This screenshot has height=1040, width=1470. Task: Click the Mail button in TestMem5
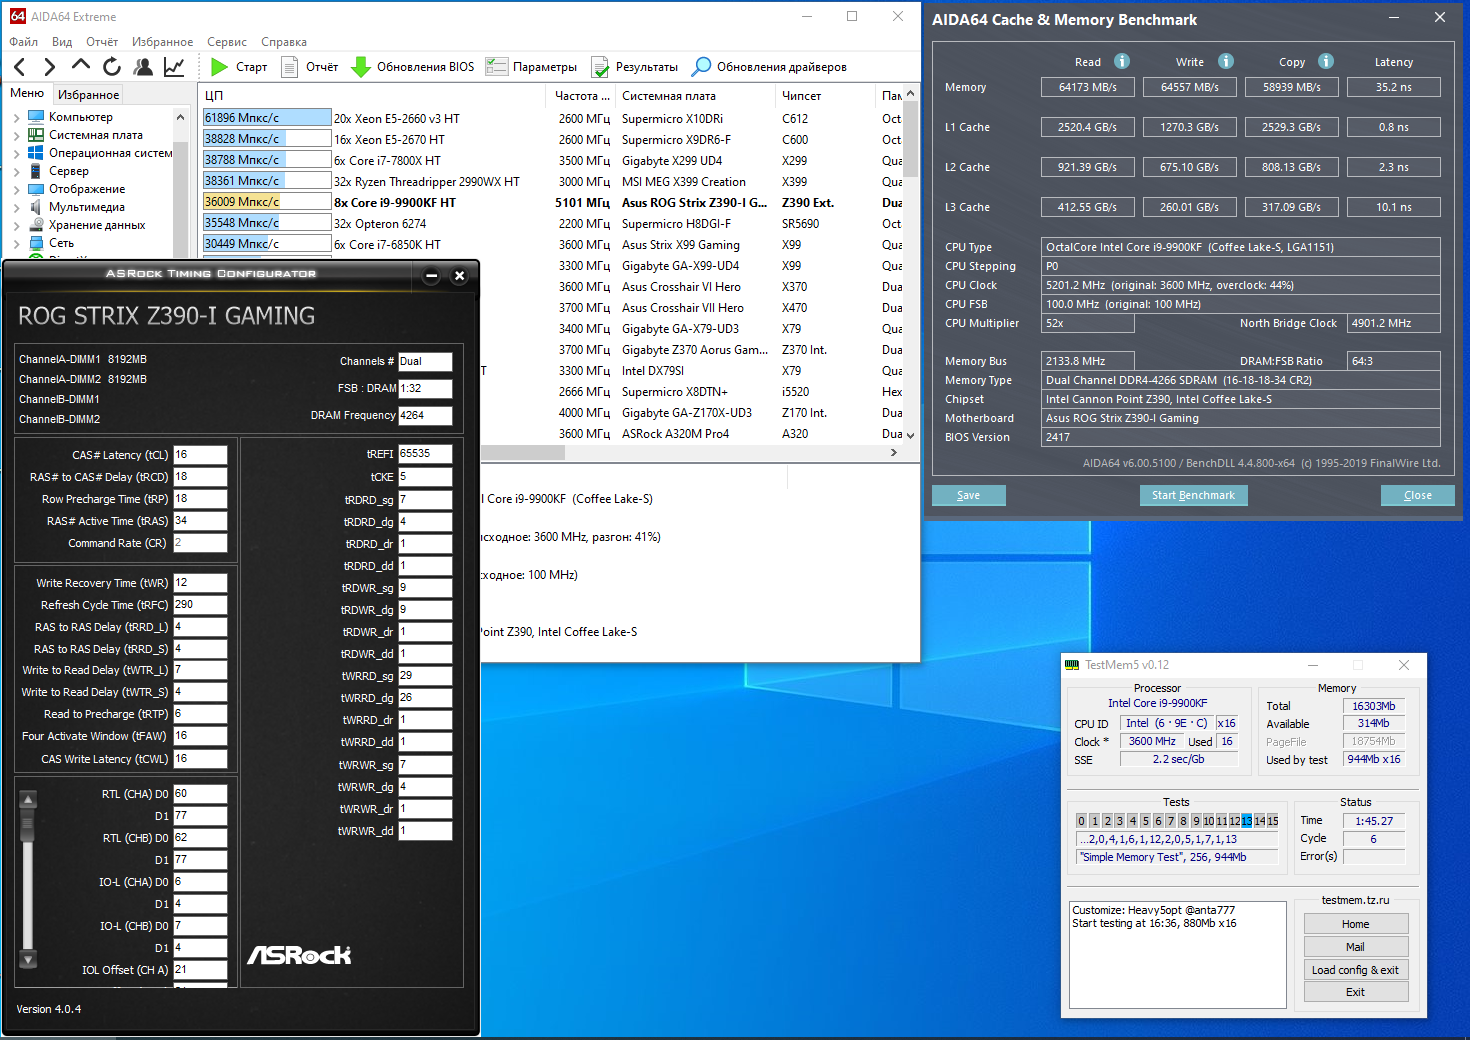1356,947
